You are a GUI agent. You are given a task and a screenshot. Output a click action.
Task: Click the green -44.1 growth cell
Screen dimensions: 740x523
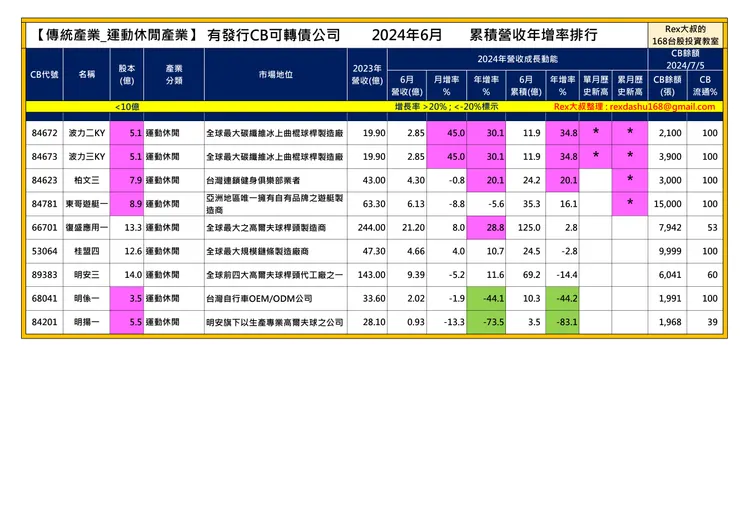click(486, 298)
